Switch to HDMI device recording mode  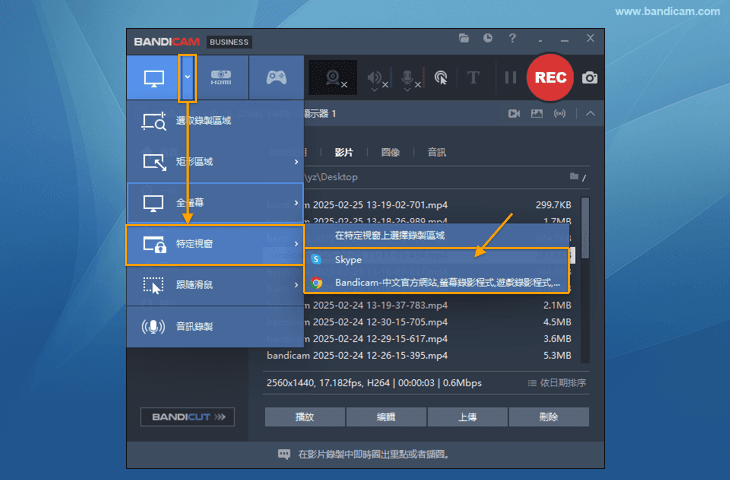coord(221,77)
